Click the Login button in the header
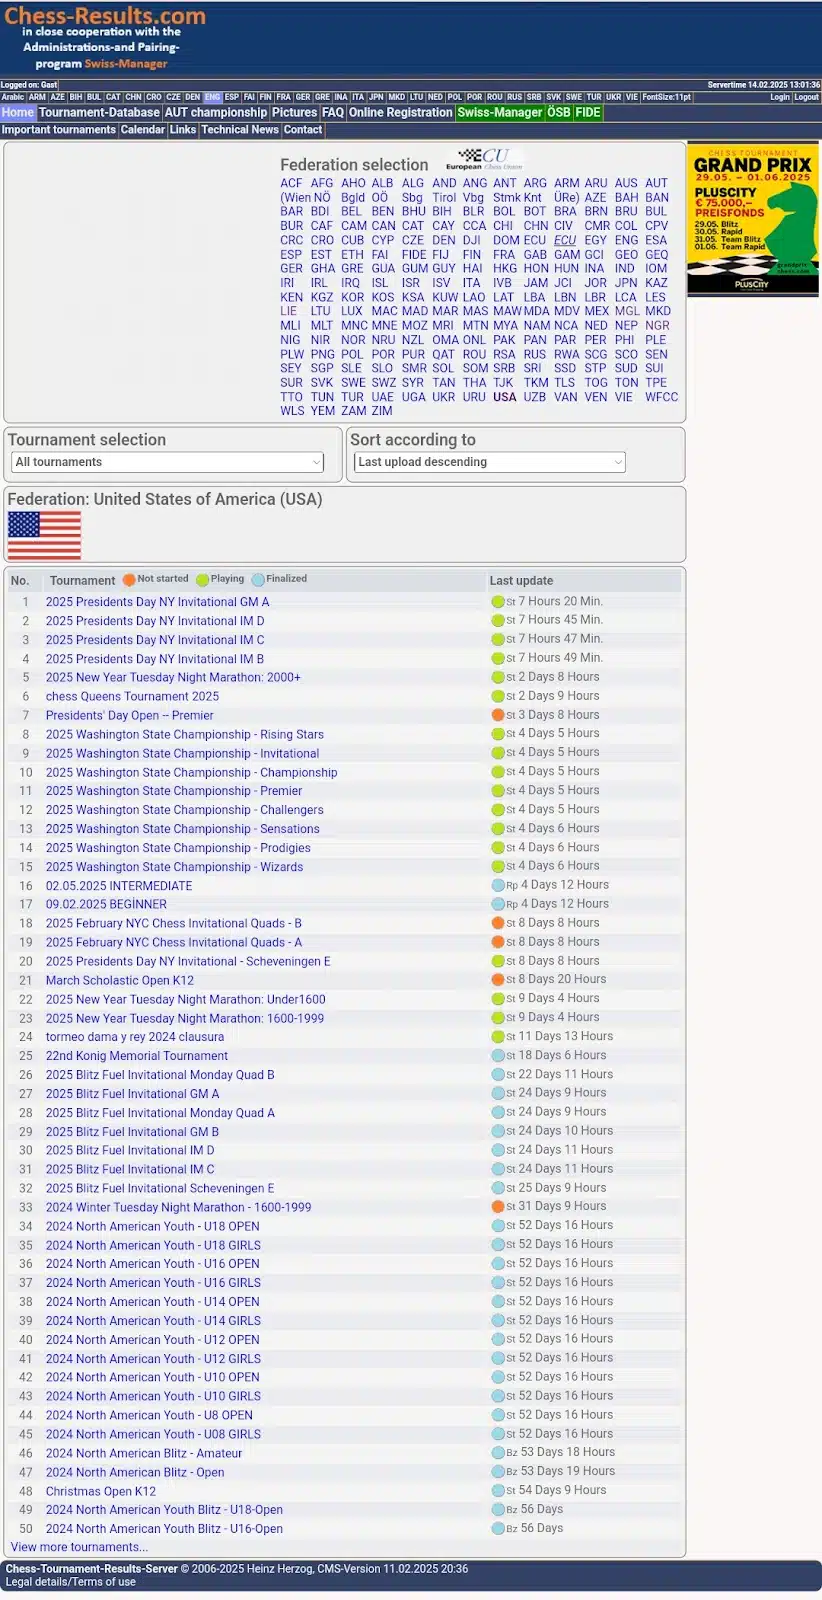The image size is (822, 1600). (780, 97)
